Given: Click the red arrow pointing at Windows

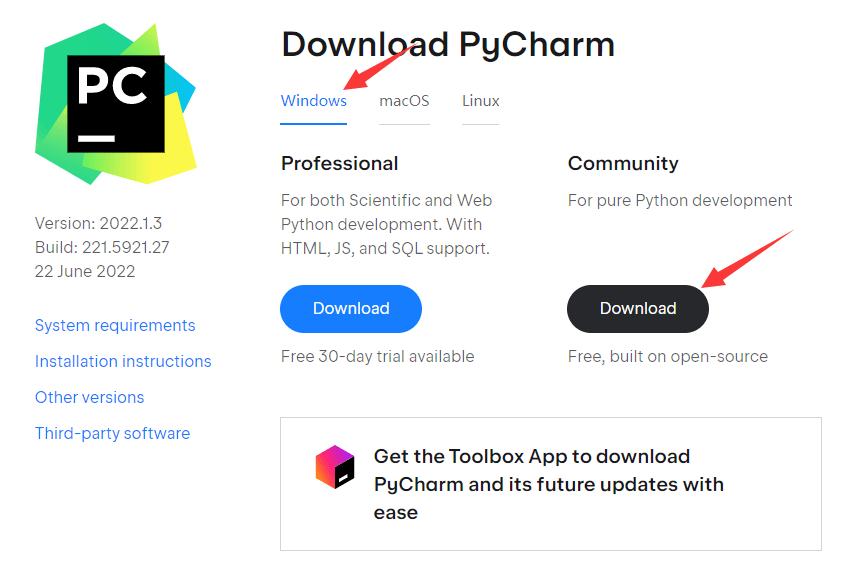Looking at the screenshot, I should tap(379, 67).
